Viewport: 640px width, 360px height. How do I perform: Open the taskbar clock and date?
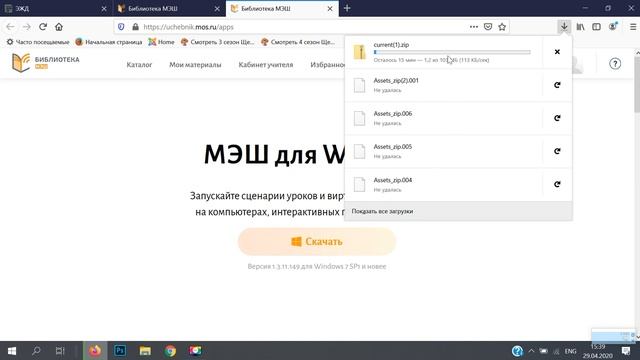pyautogui.click(x=598, y=351)
